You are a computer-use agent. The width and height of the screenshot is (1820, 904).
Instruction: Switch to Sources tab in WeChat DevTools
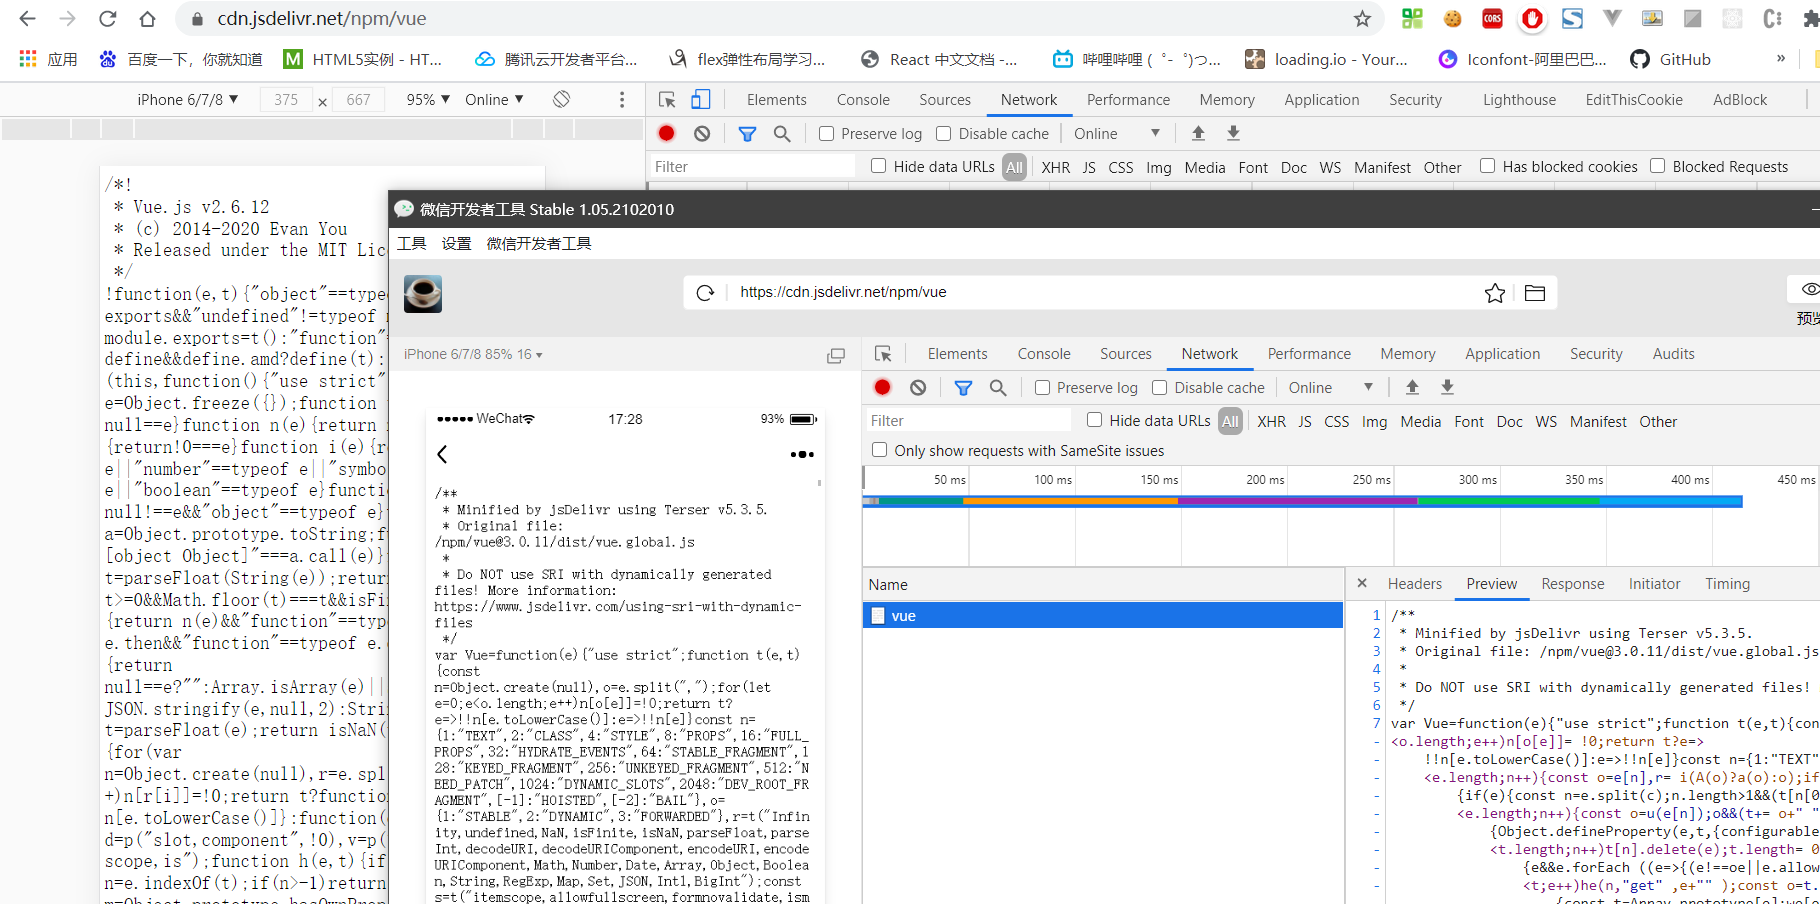coord(1126,354)
